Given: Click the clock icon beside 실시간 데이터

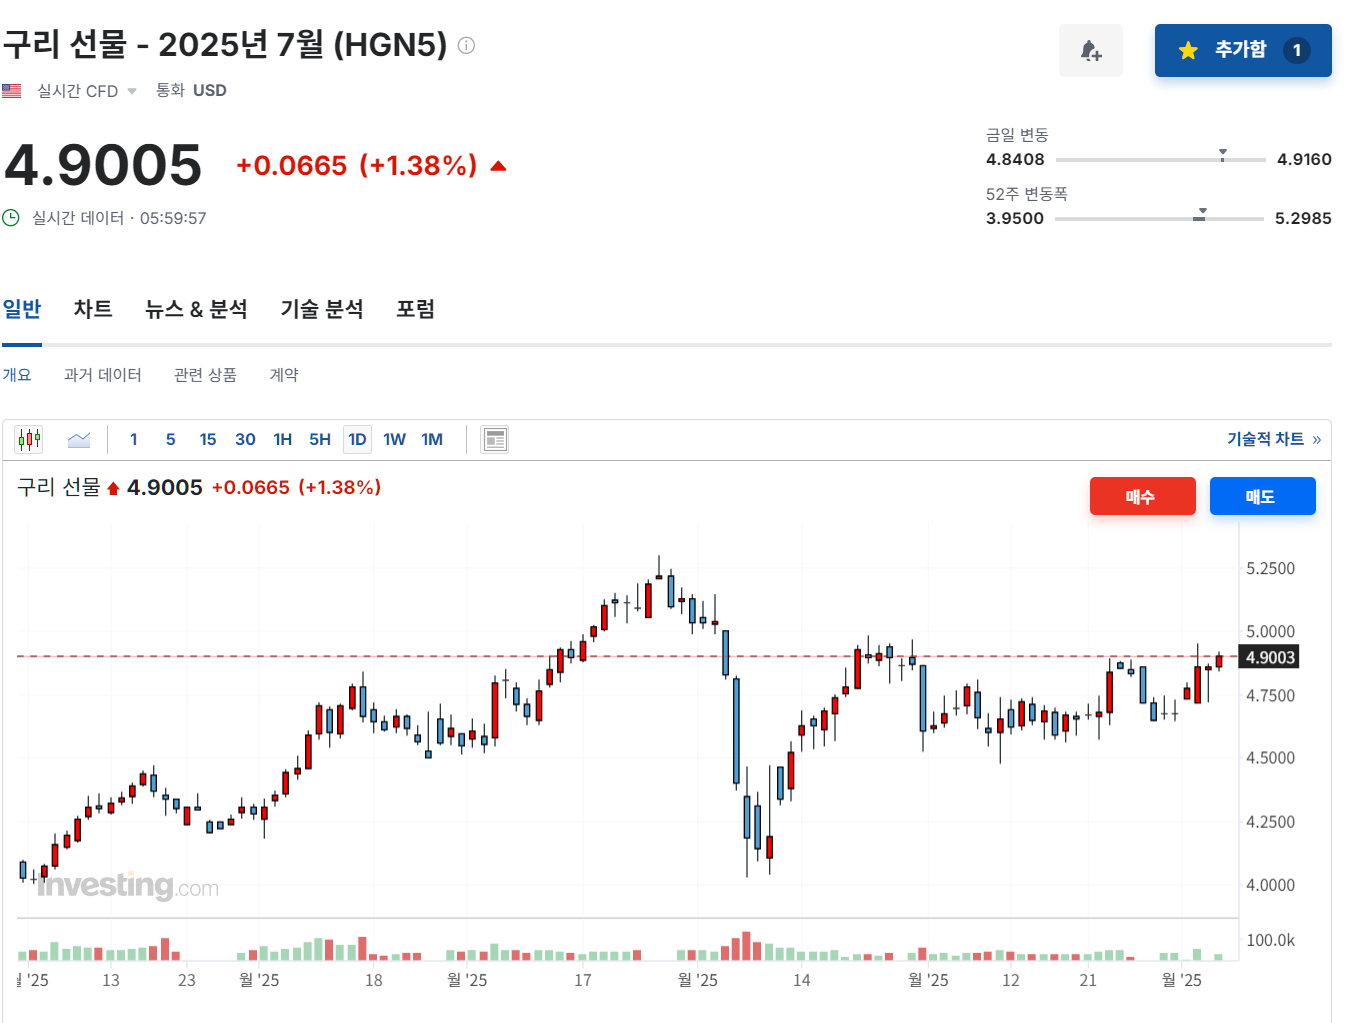Looking at the screenshot, I should click(11, 217).
